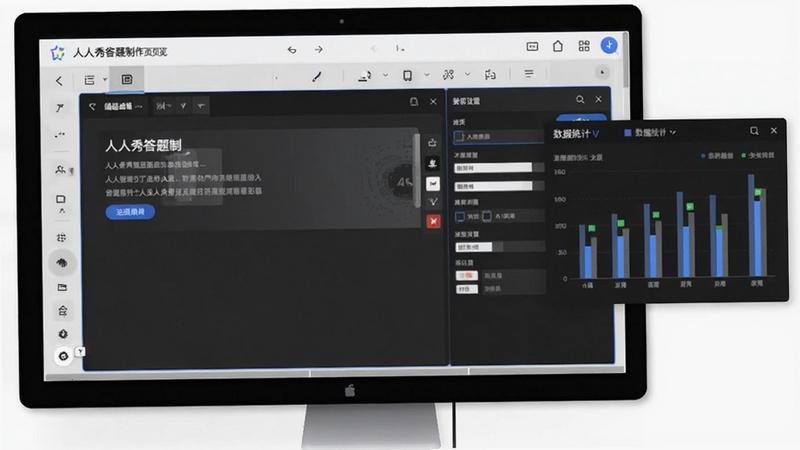Viewport: 800px width, 450px height.
Task: Select the last small tab in editor panel
Action: pyautogui.click(x=201, y=106)
